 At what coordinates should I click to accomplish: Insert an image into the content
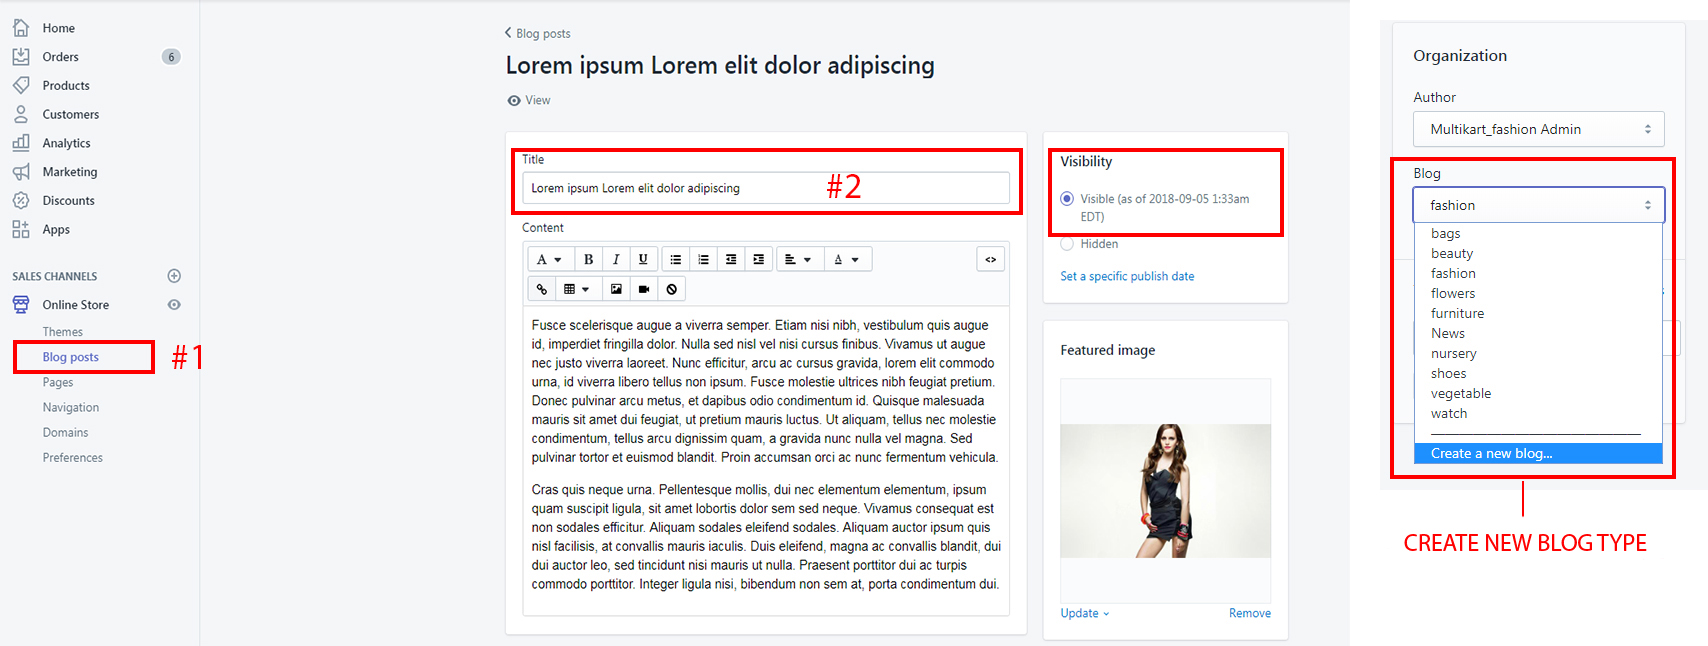coord(616,290)
